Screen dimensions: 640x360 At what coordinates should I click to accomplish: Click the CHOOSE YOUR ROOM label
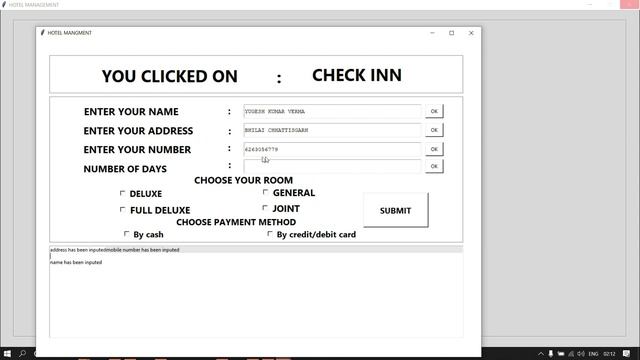(243, 180)
